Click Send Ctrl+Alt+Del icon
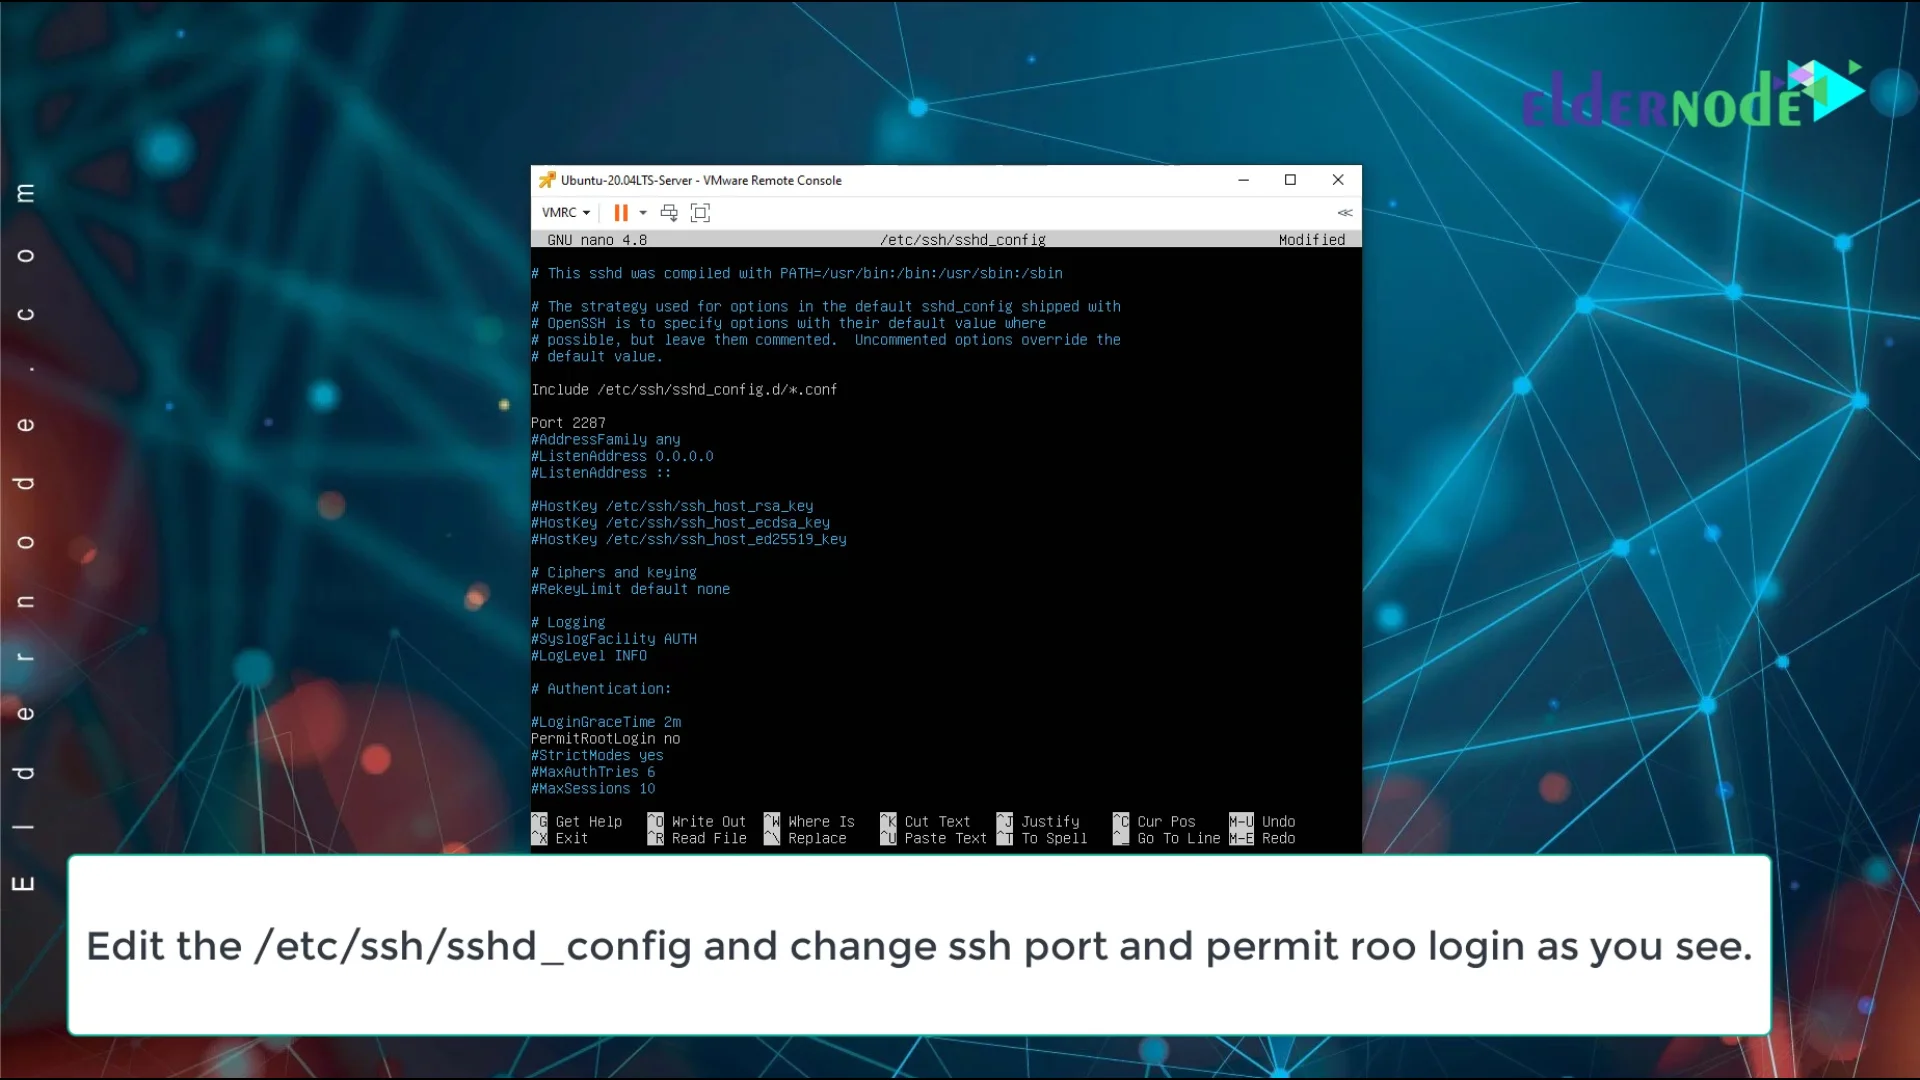 669,212
